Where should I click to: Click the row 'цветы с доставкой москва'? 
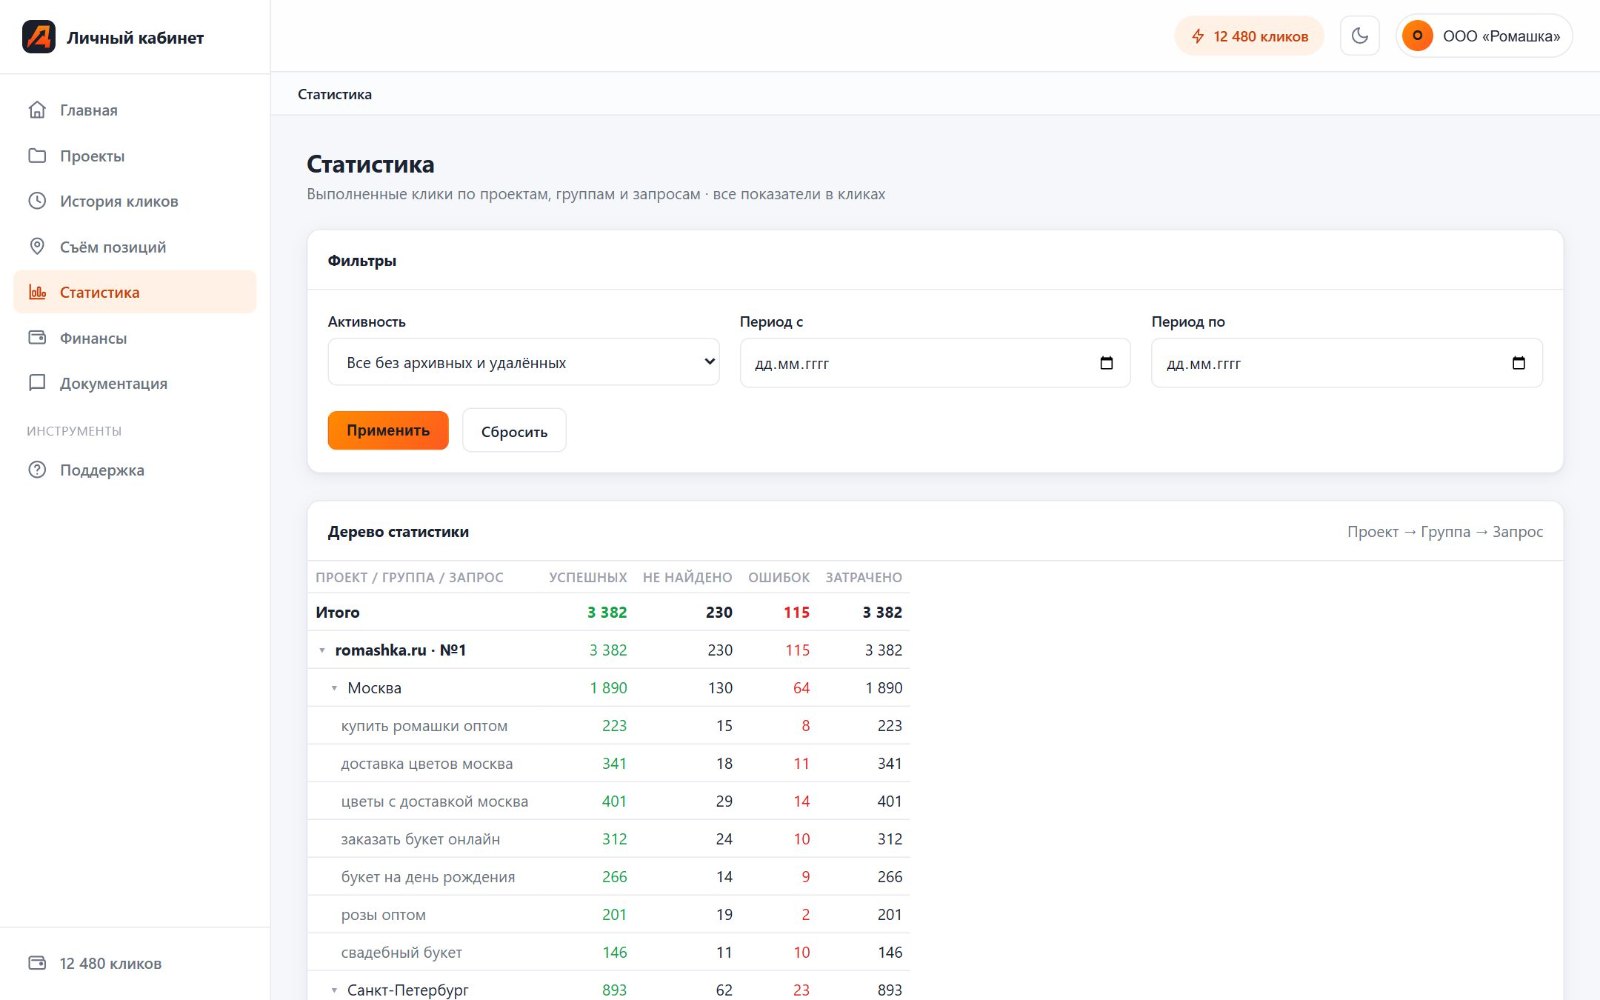pyautogui.click(x=608, y=801)
